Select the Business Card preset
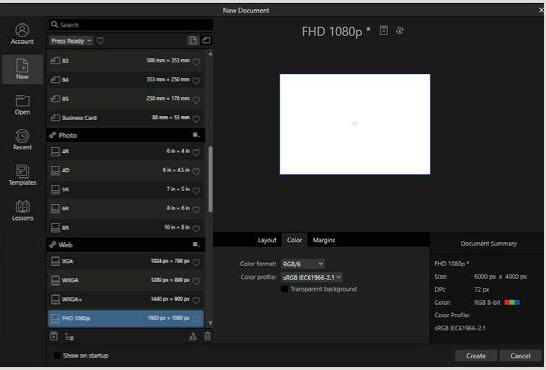Screen dimensions: 546x370 click(x=126, y=118)
